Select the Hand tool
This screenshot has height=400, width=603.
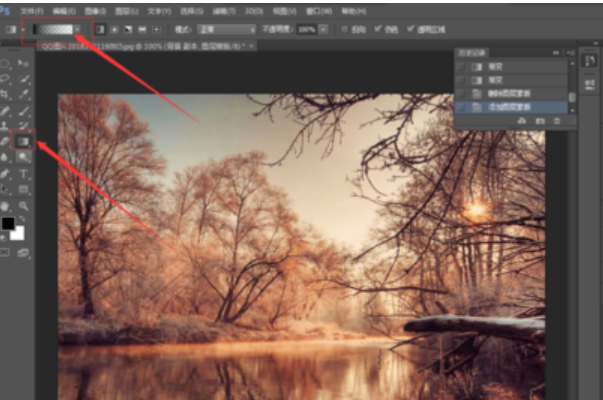(5, 206)
